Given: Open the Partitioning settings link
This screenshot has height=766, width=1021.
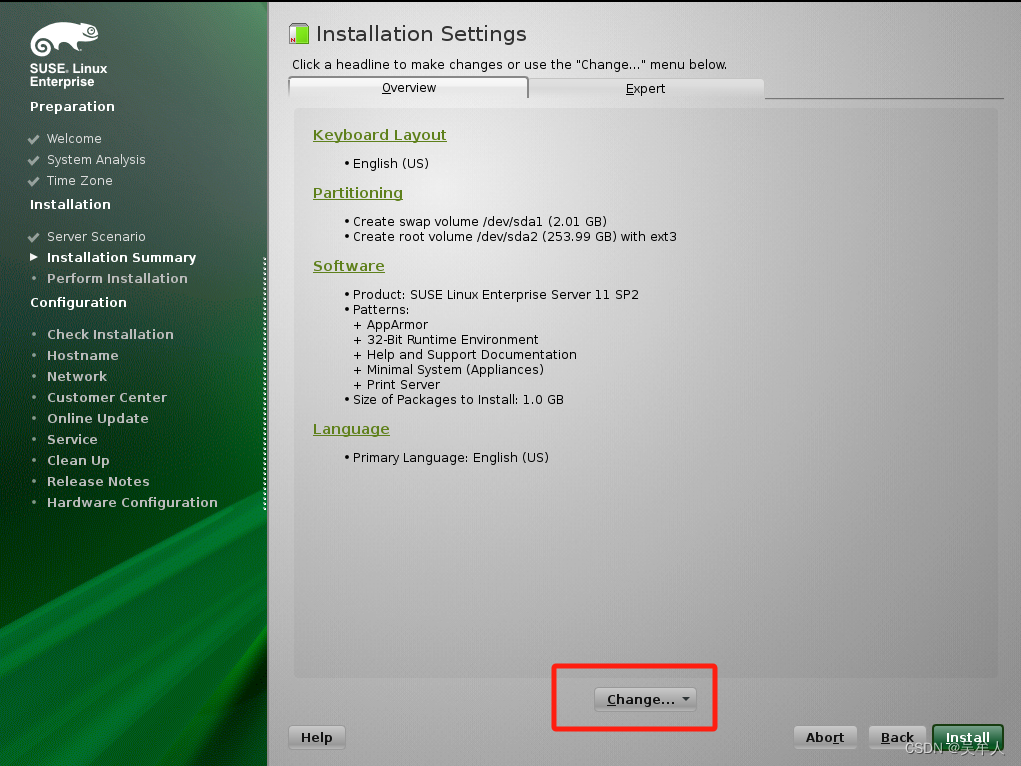Looking at the screenshot, I should [x=357, y=193].
